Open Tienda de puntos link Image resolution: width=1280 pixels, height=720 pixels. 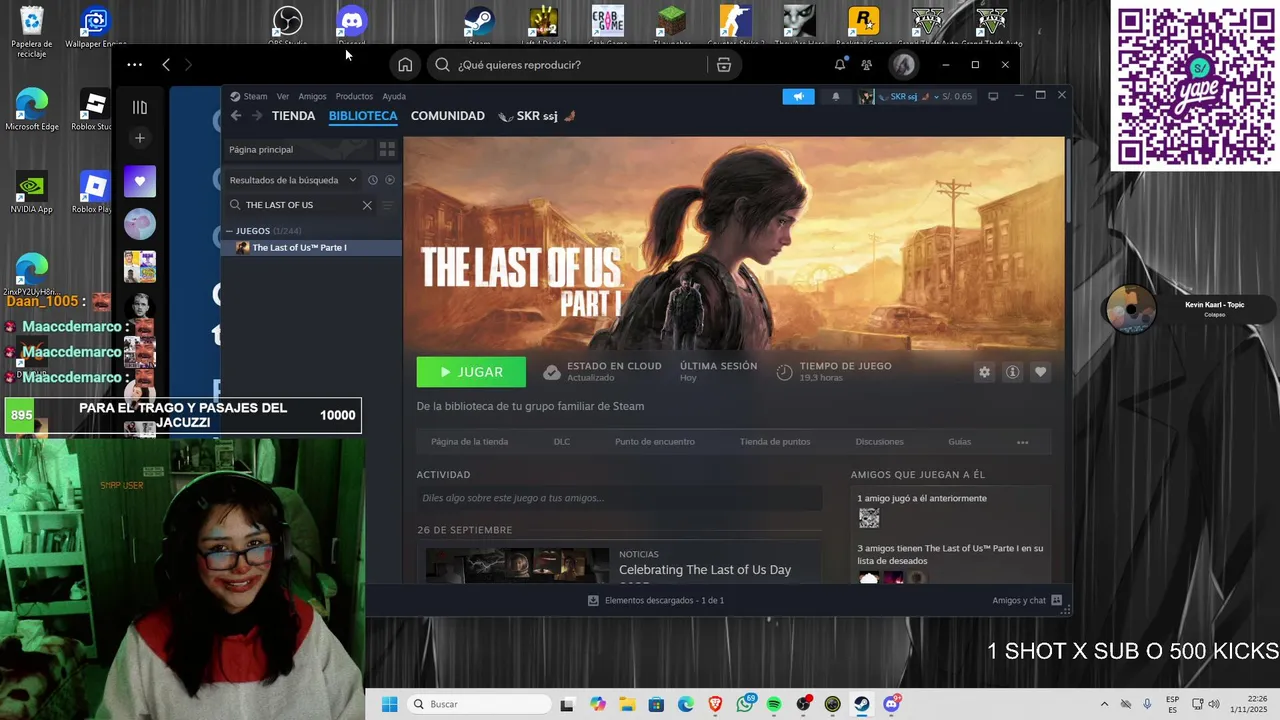(x=775, y=442)
